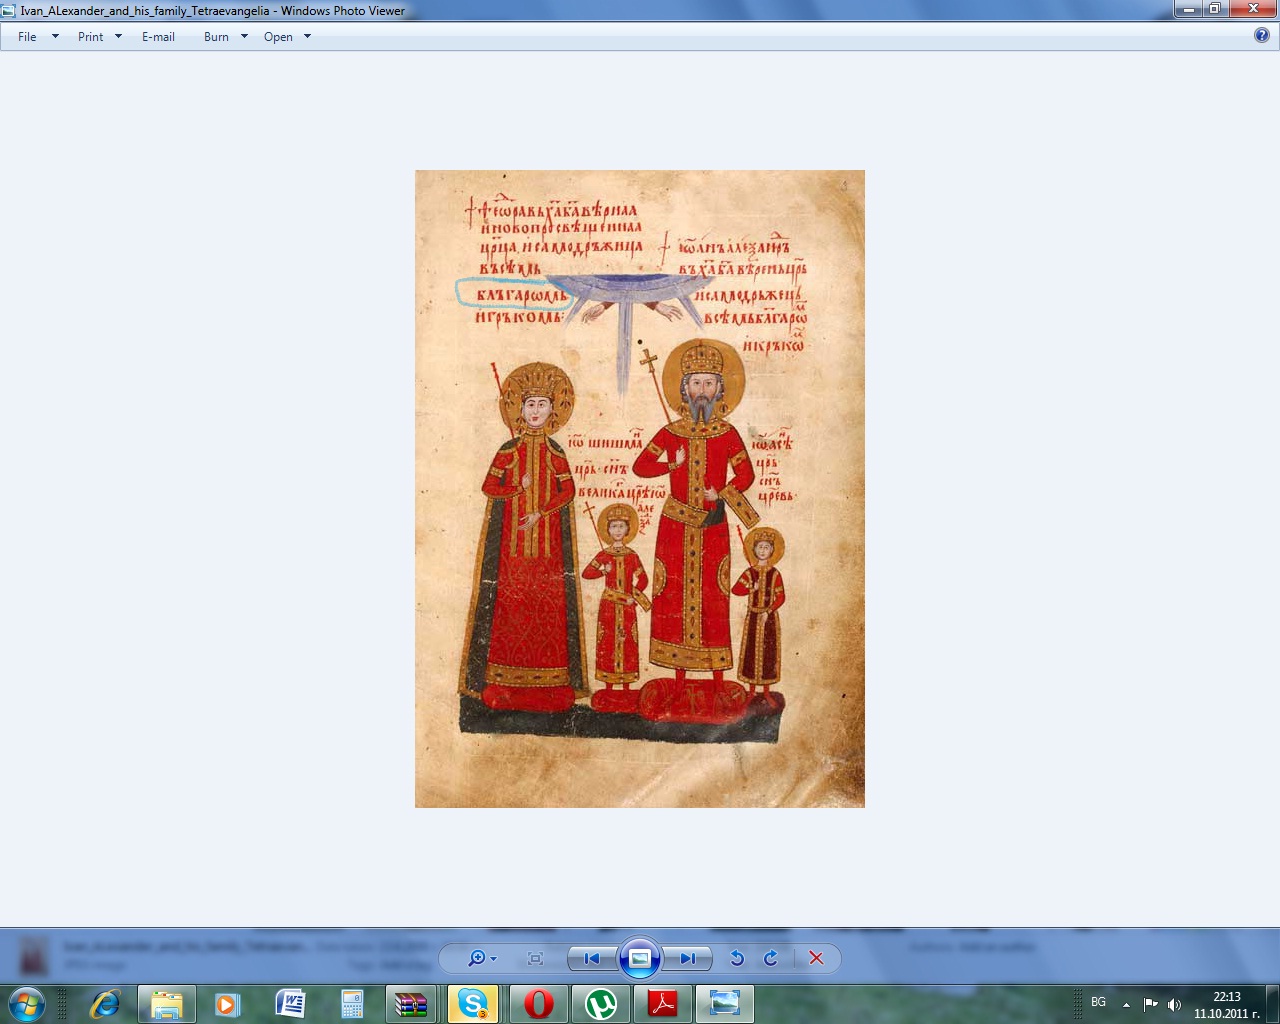Click the volume speaker tray icon

pos(1174,1004)
